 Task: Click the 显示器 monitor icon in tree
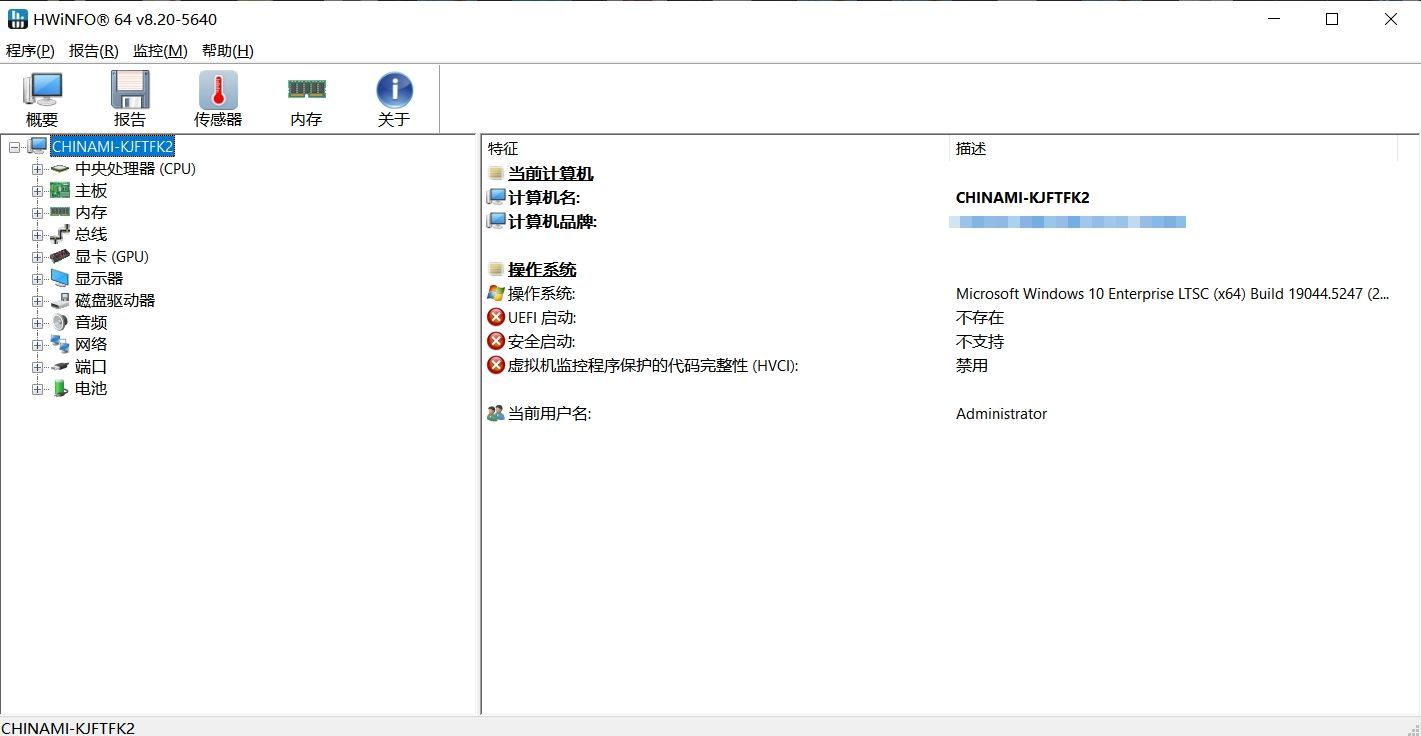pyautogui.click(x=60, y=279)
